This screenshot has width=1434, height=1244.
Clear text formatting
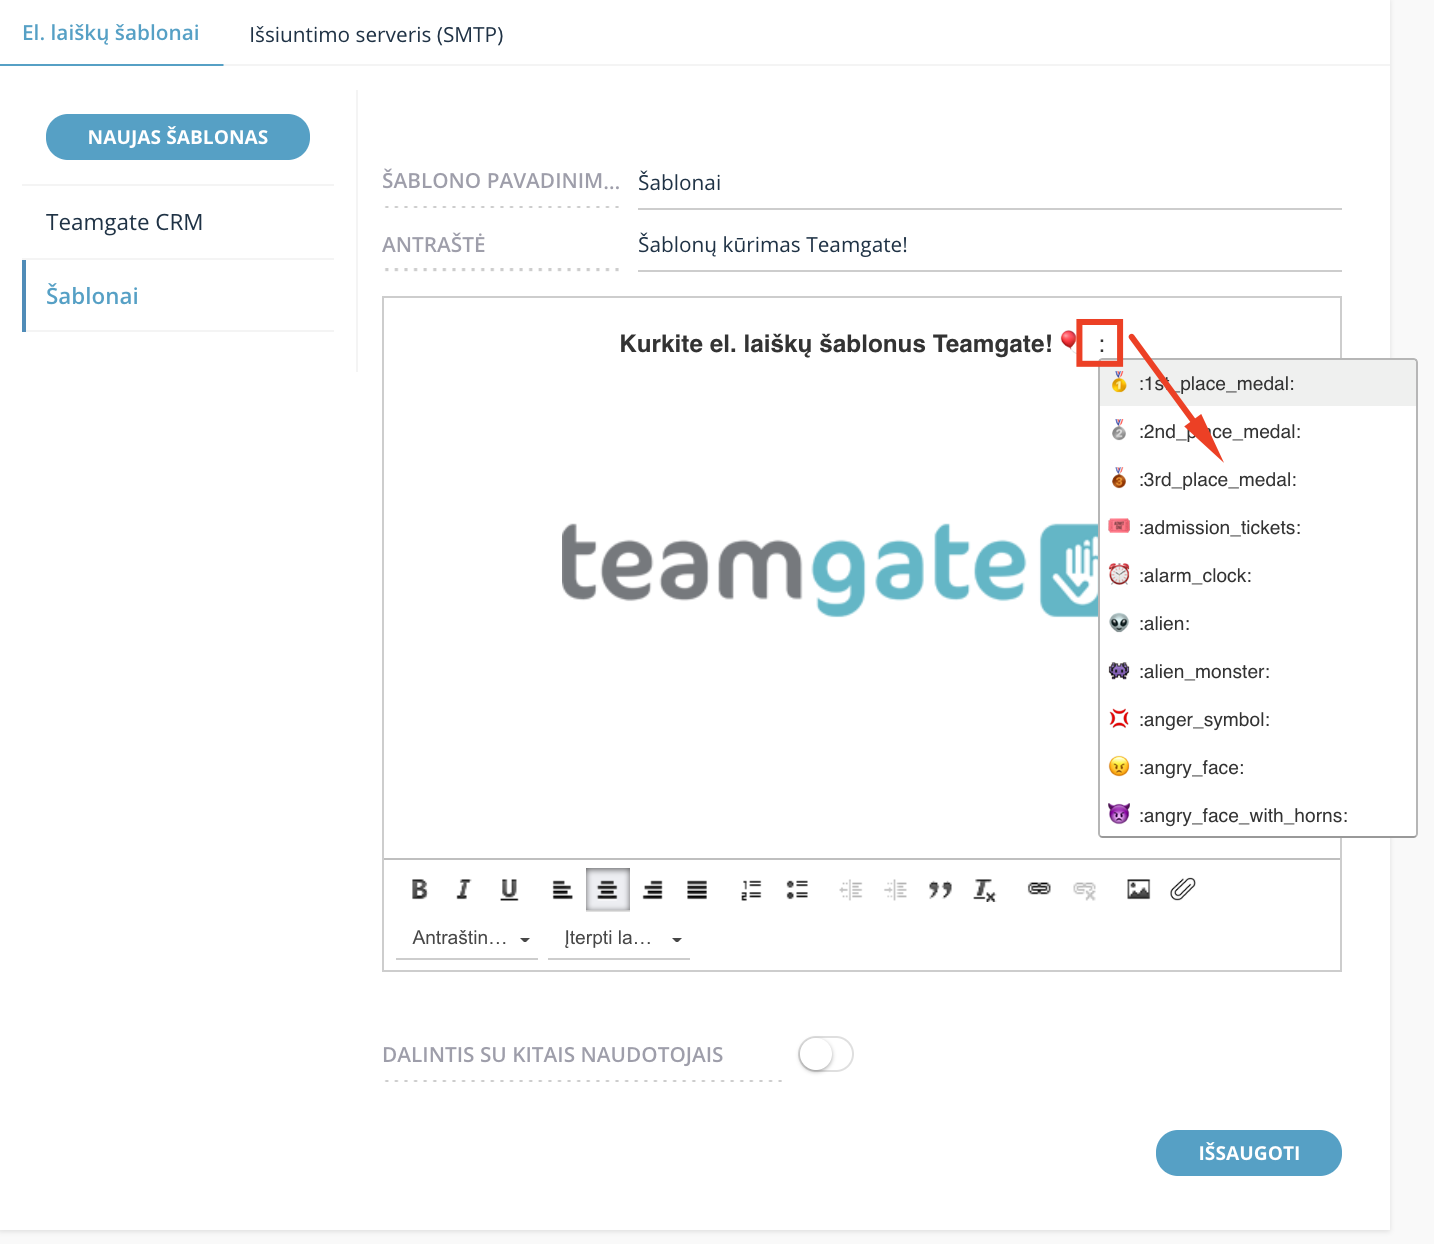coord(985,889)
